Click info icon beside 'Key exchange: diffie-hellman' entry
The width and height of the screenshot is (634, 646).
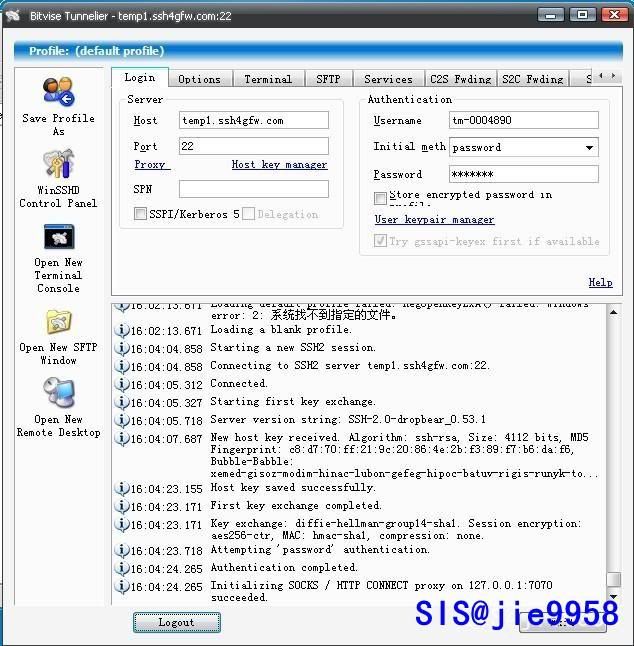pos(122,524)
